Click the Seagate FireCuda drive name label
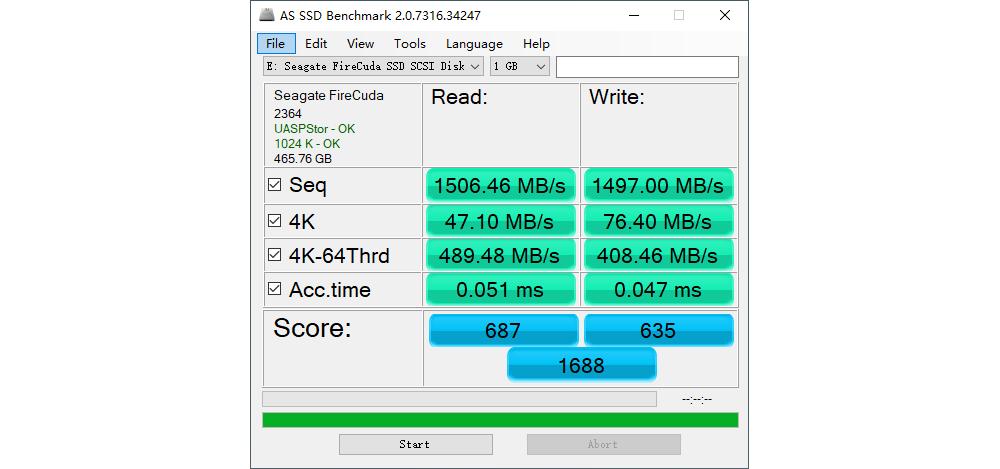Viewport: 1000px width, 469px height. (329, 96)
